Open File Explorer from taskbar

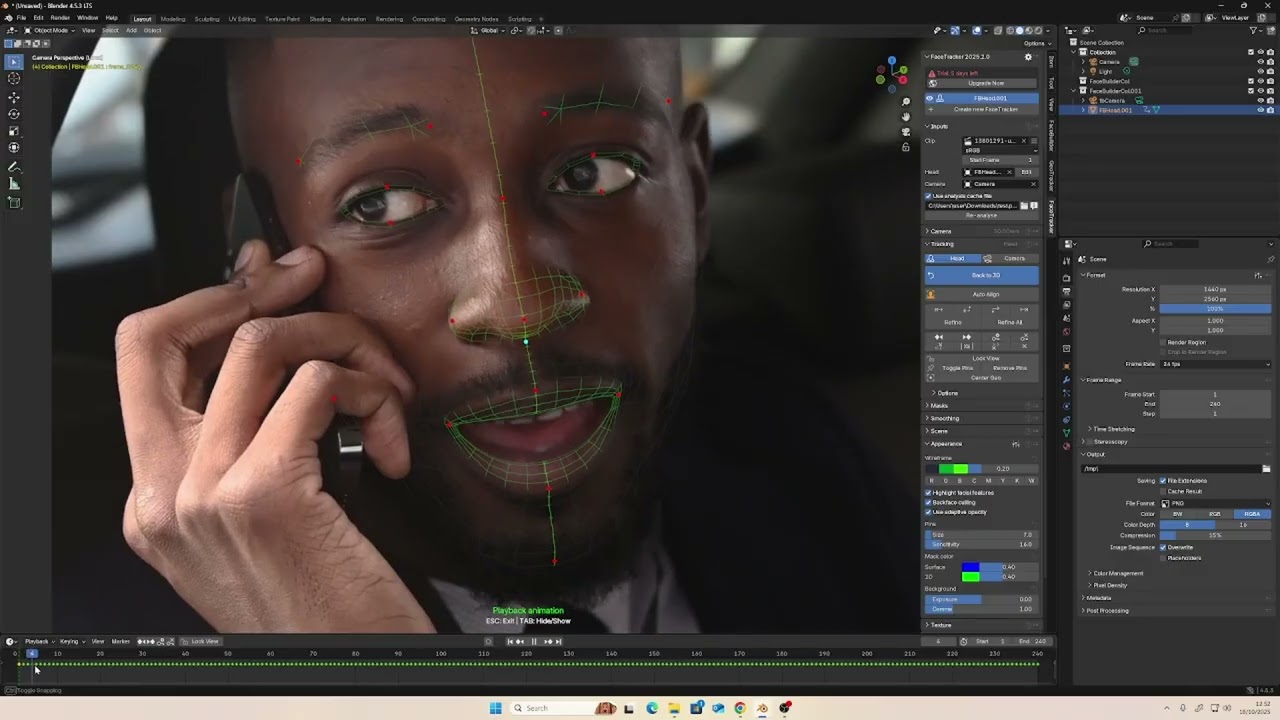(x=674, y=708)
